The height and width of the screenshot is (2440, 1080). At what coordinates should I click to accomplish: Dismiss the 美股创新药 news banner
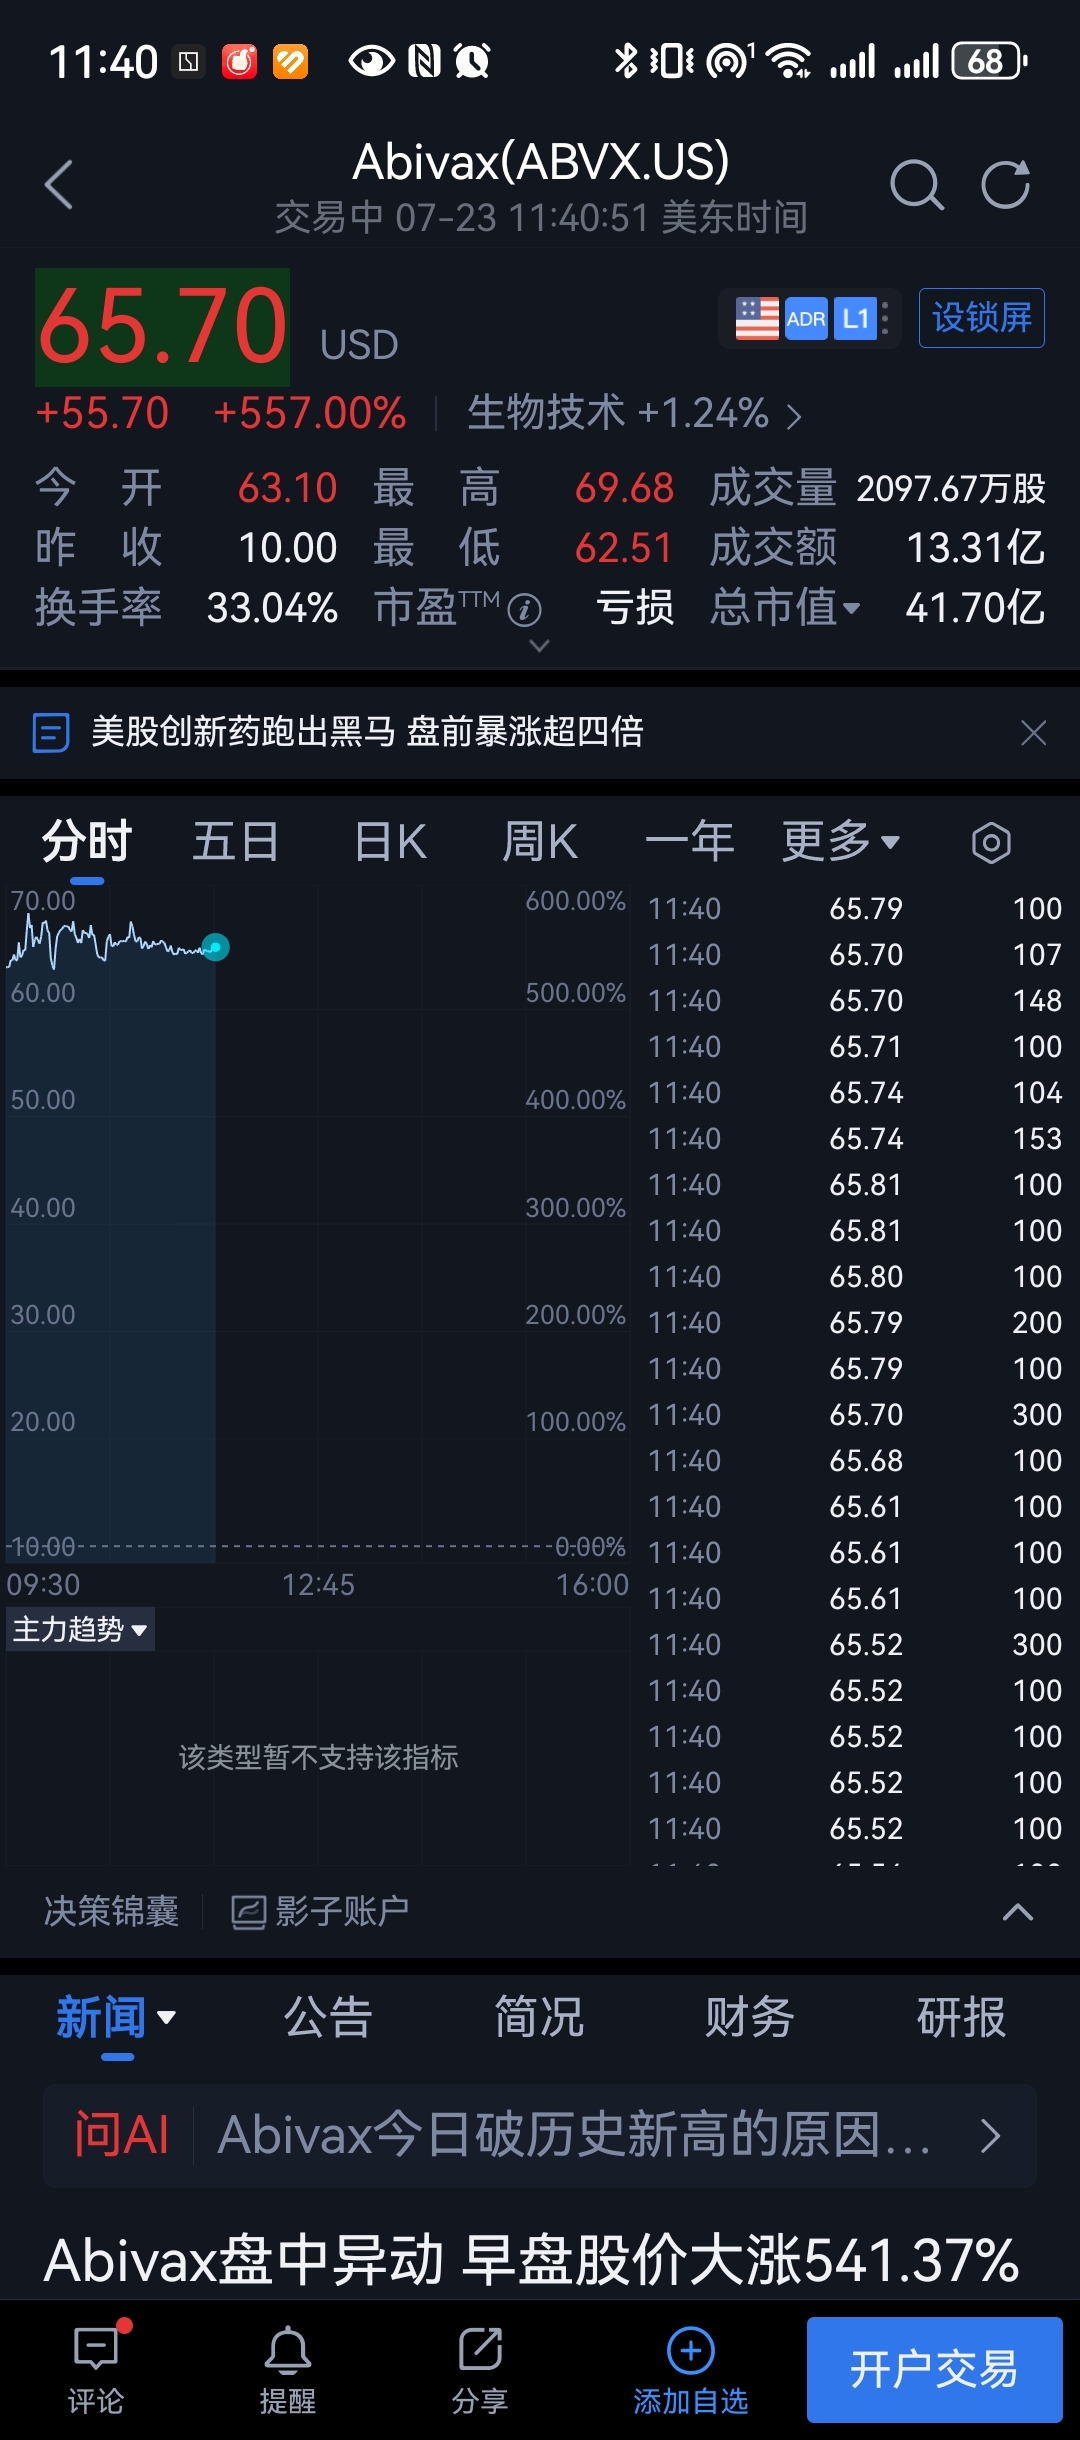coord(1033,733)
